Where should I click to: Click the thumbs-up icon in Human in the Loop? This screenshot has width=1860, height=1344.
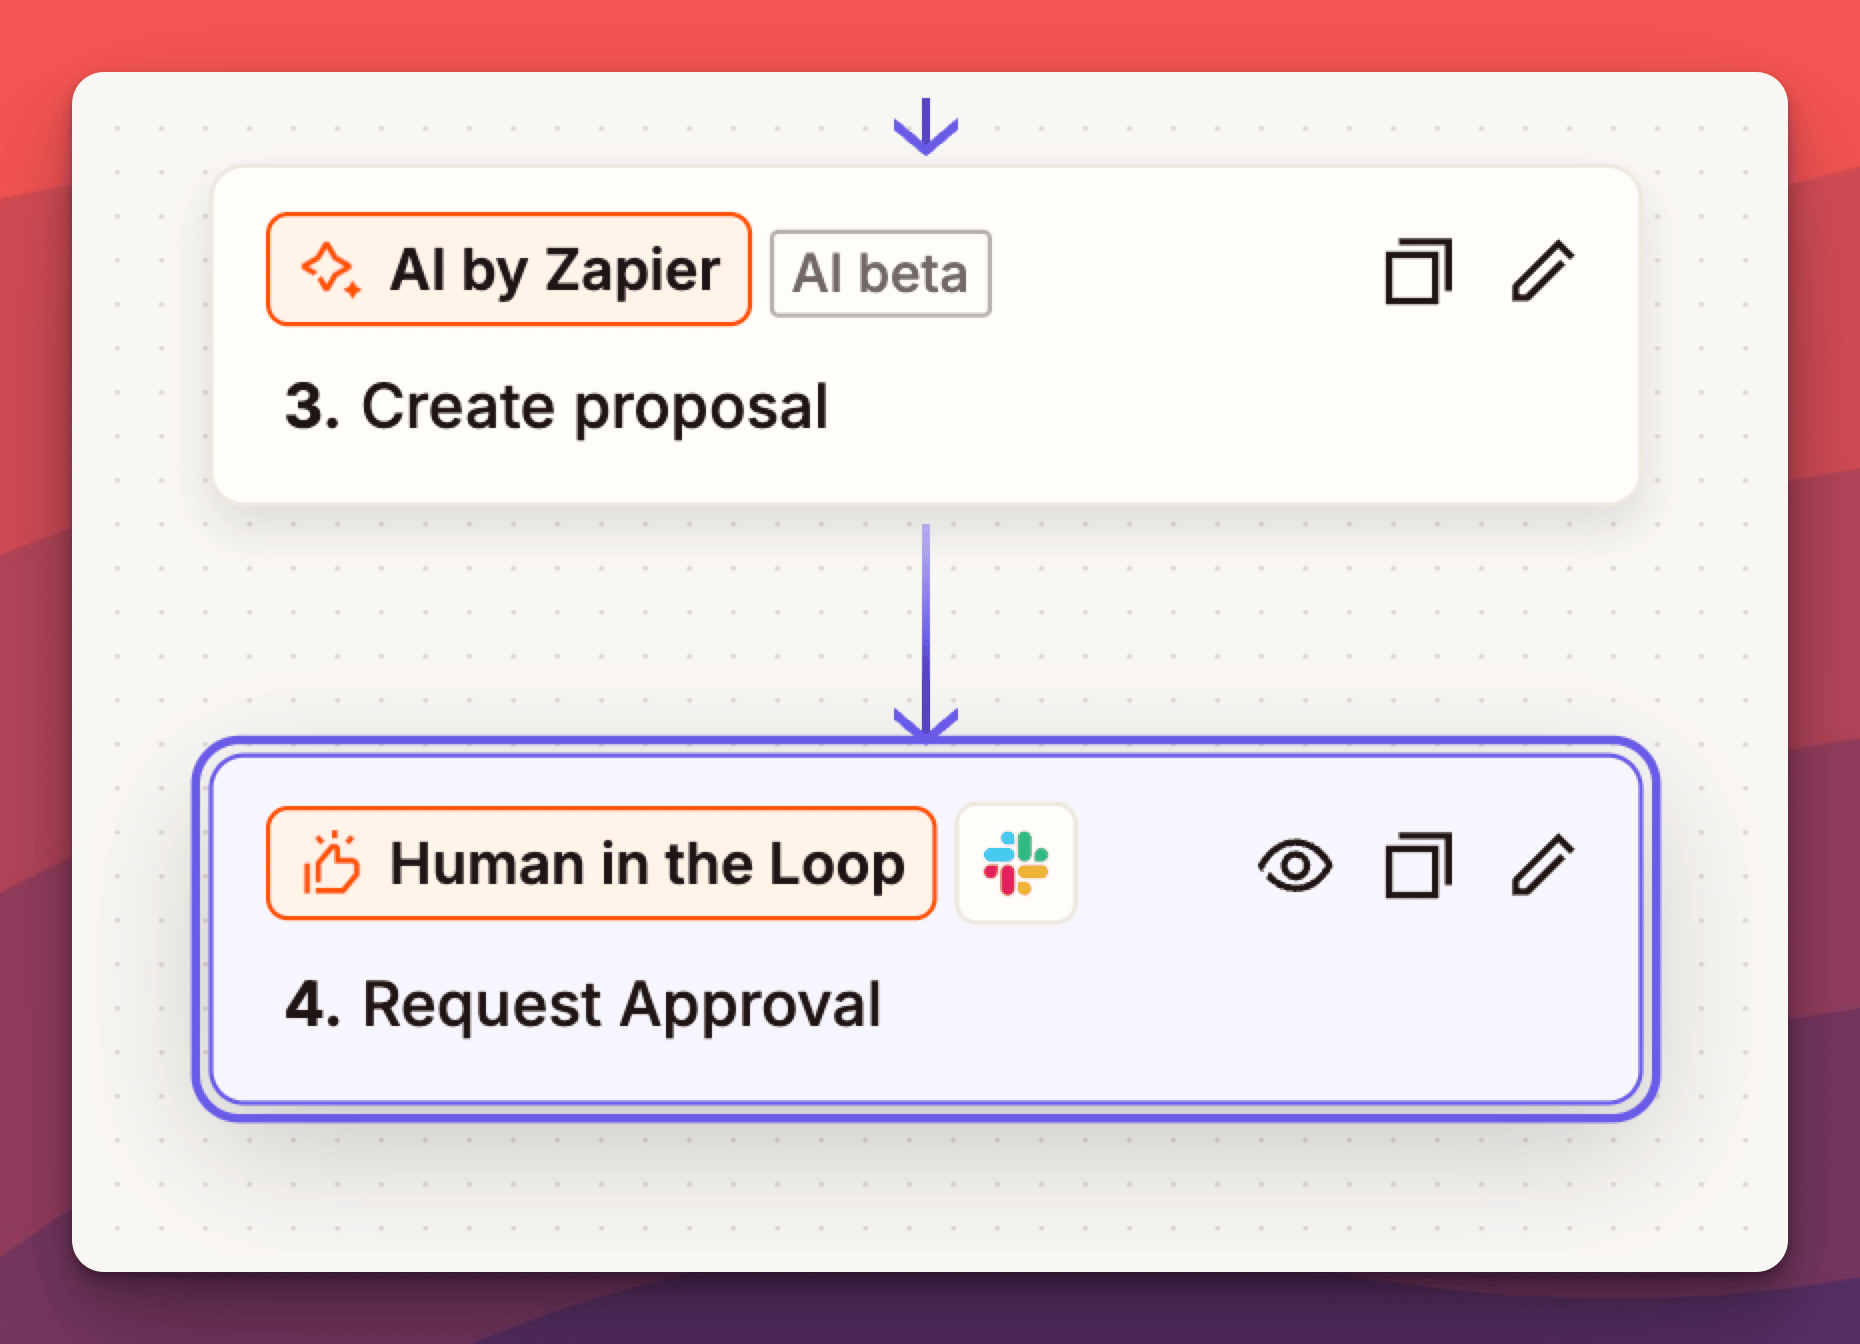331,863
